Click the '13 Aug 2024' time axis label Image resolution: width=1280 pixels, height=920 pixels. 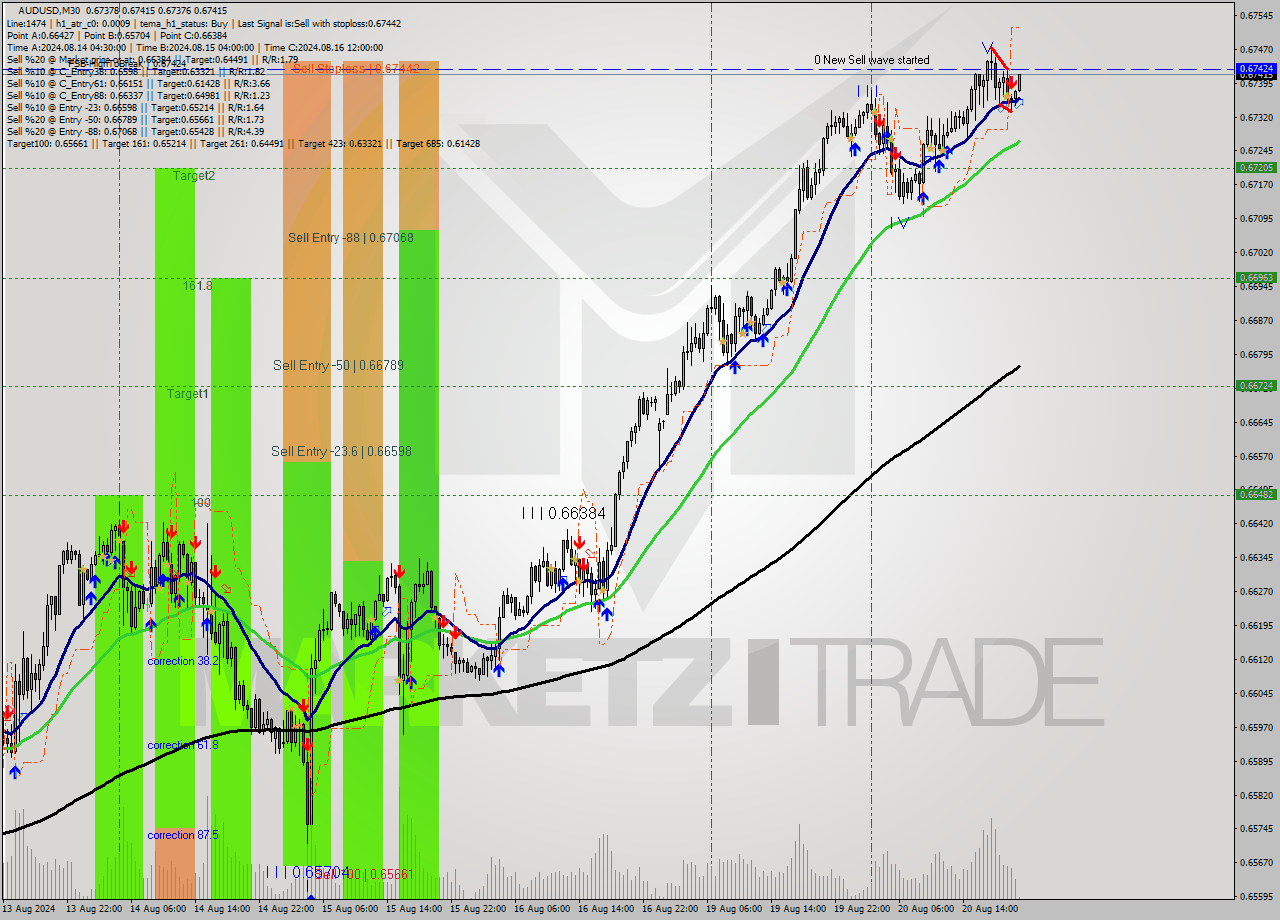click(x=29, y=909)
